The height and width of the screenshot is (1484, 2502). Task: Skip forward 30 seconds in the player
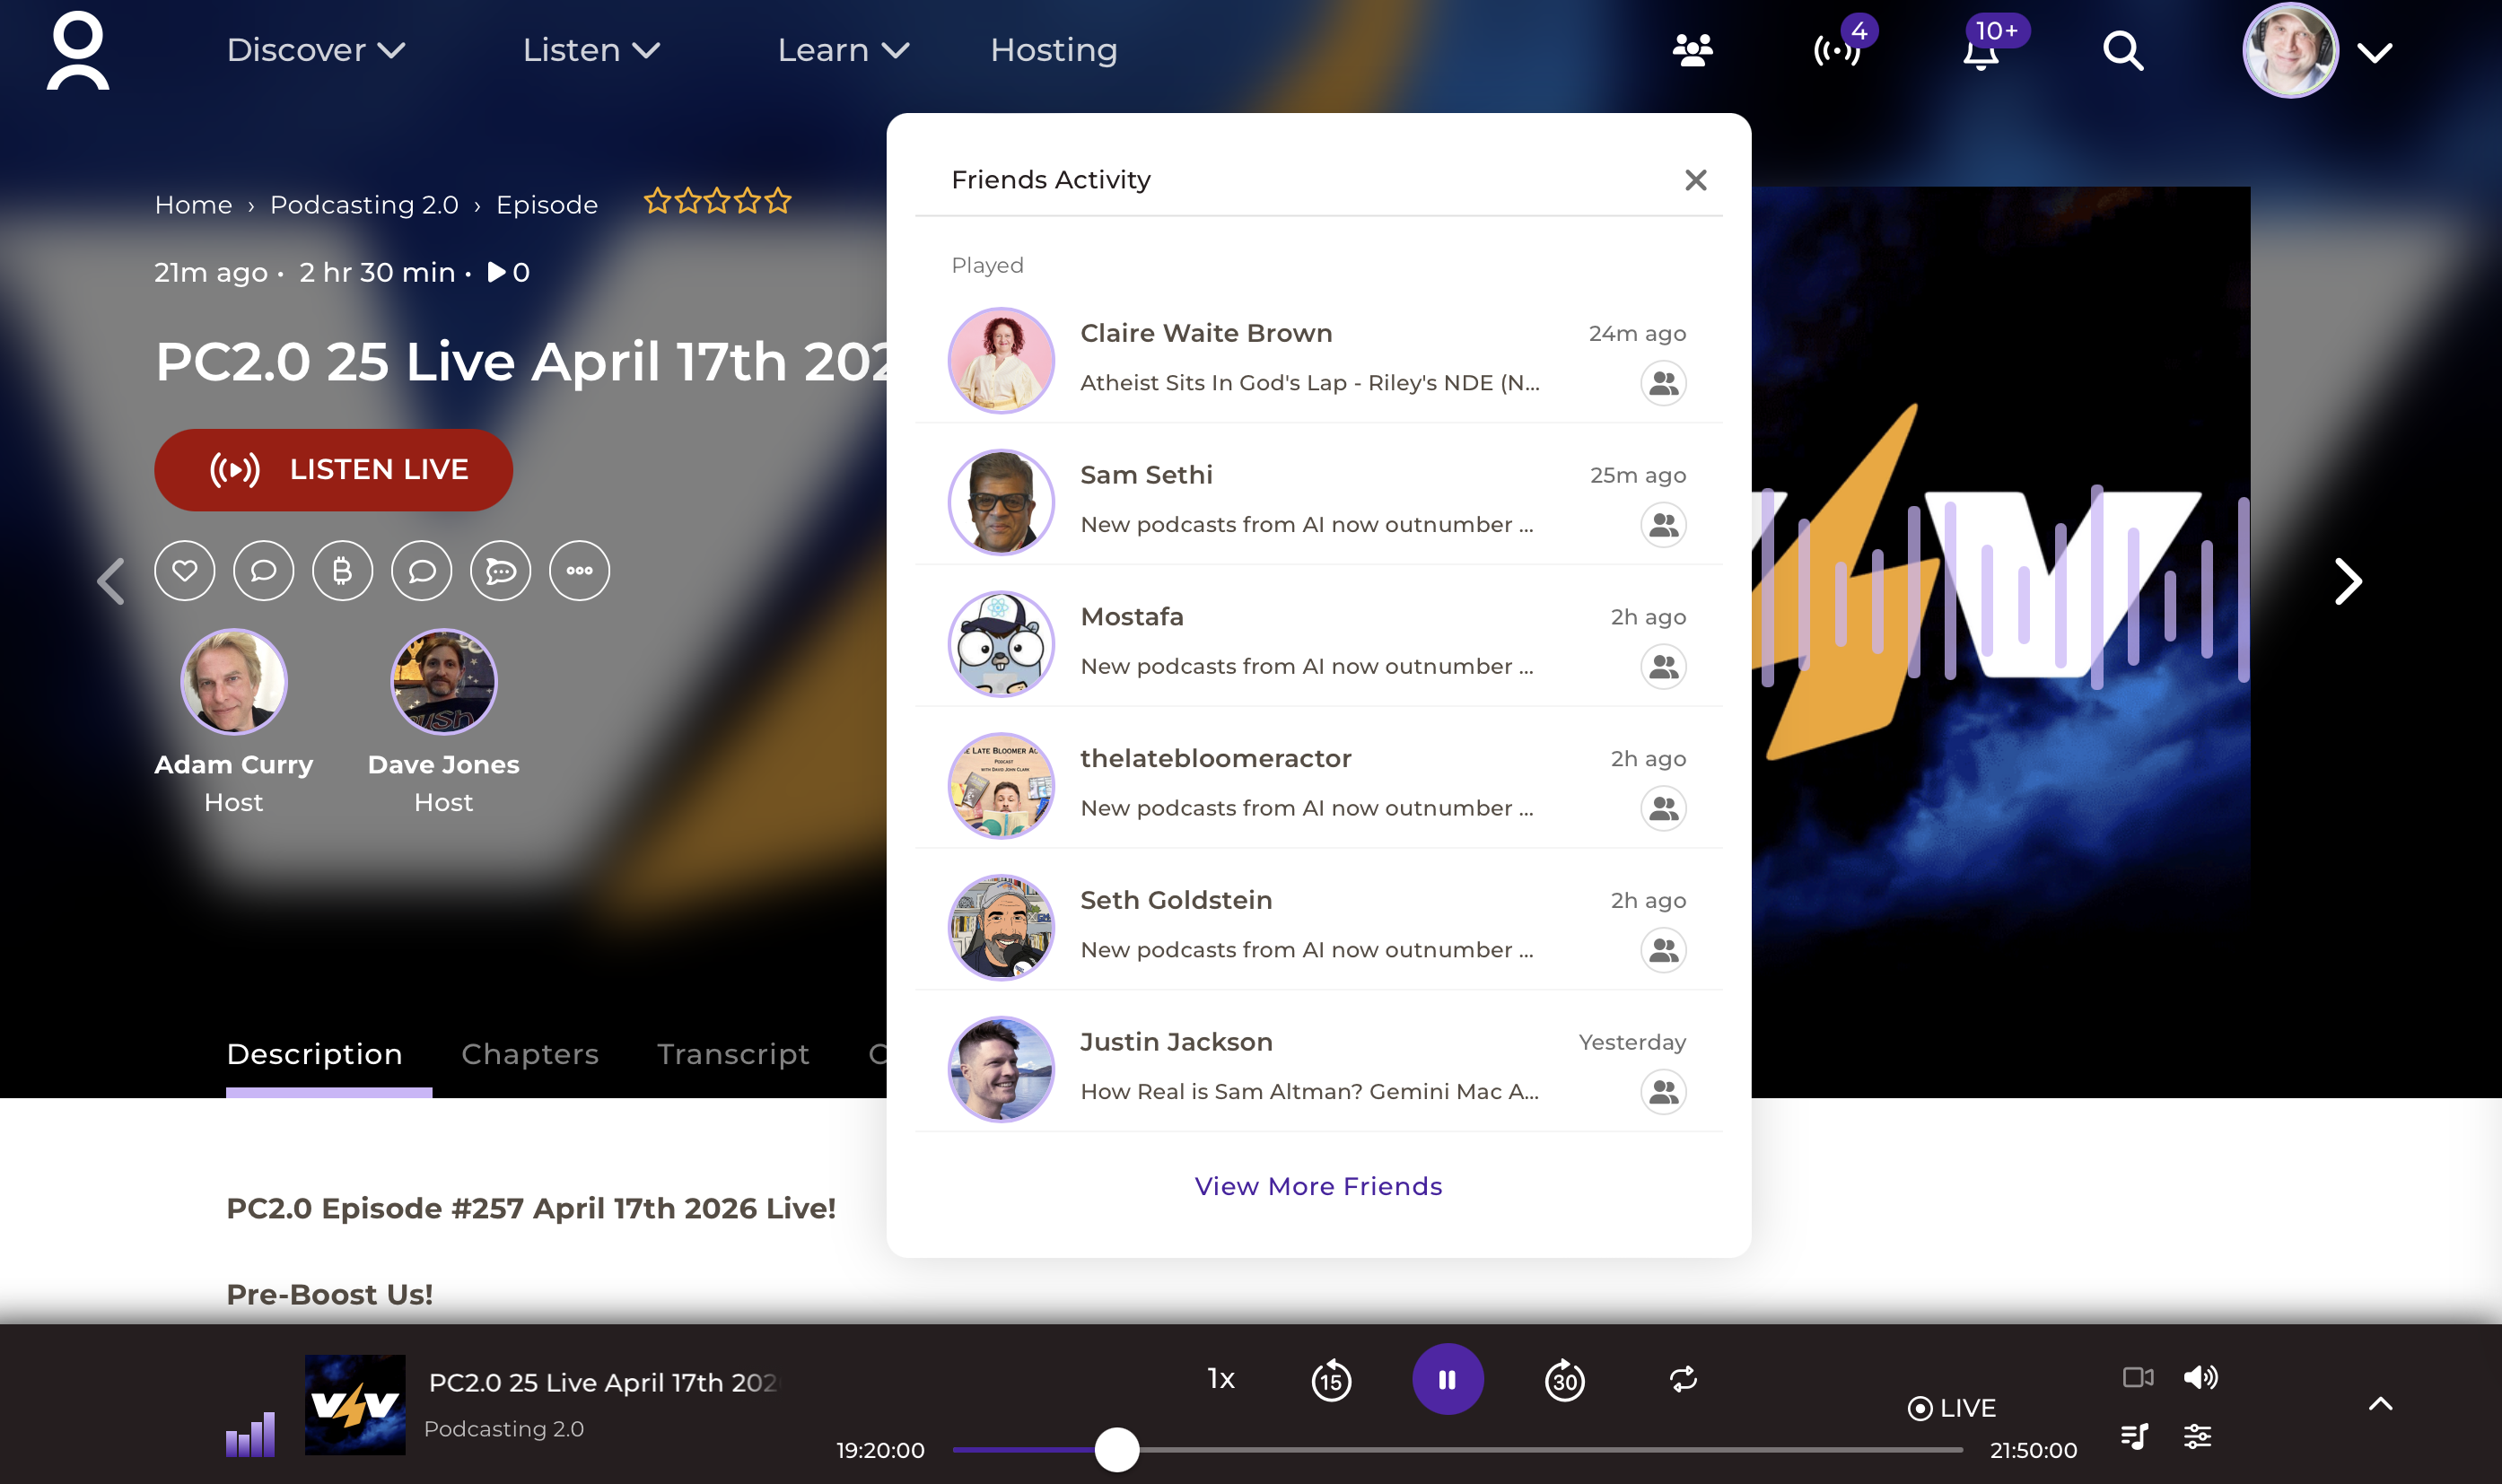coord(1565,1381)
